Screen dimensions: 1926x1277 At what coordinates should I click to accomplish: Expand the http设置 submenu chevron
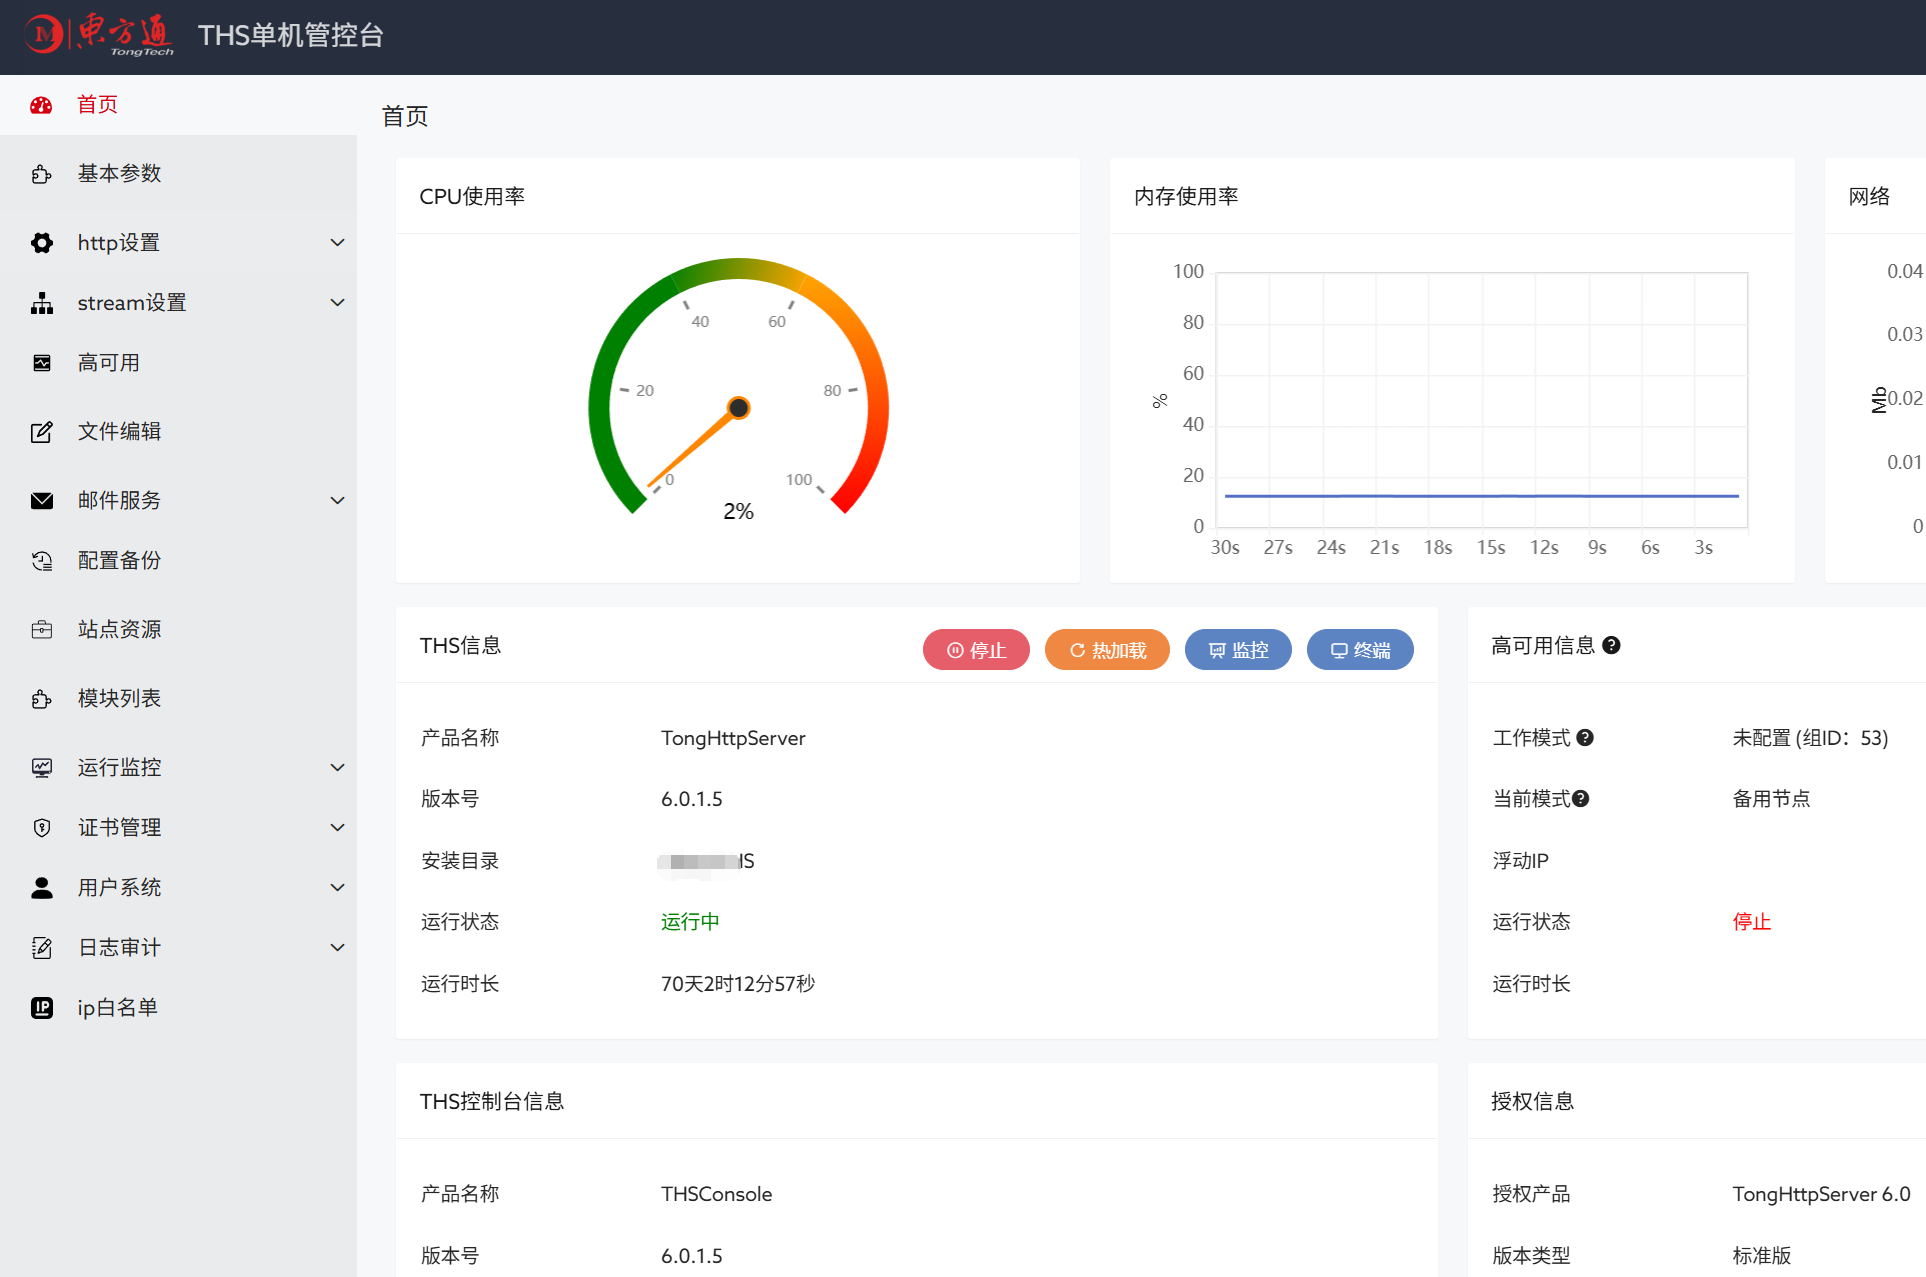click(338, 243)
